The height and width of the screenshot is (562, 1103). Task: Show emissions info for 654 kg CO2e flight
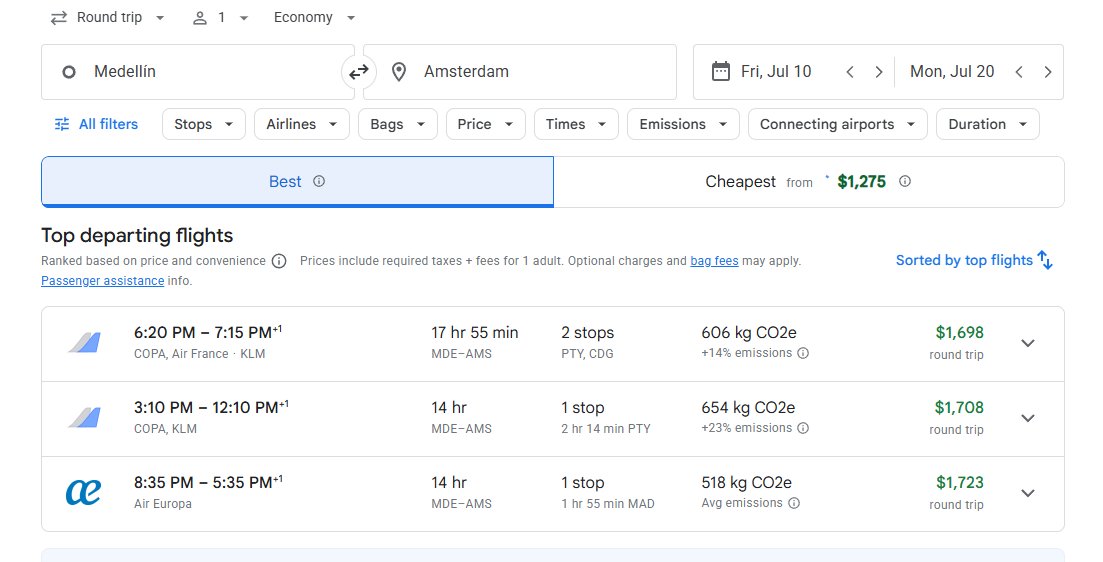[803, 428]
